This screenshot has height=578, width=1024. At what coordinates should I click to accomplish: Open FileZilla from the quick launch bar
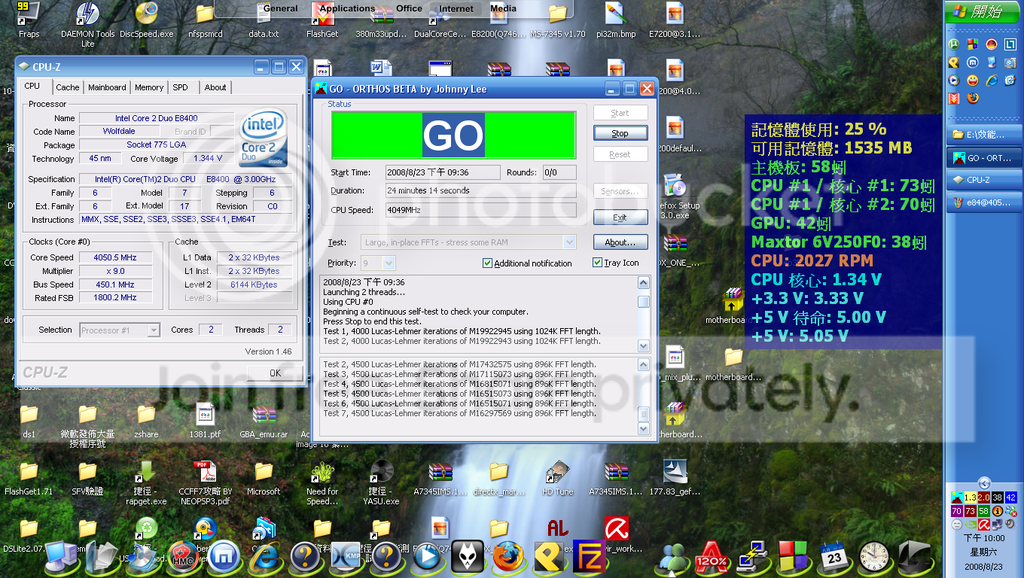[x=590, y=558]
